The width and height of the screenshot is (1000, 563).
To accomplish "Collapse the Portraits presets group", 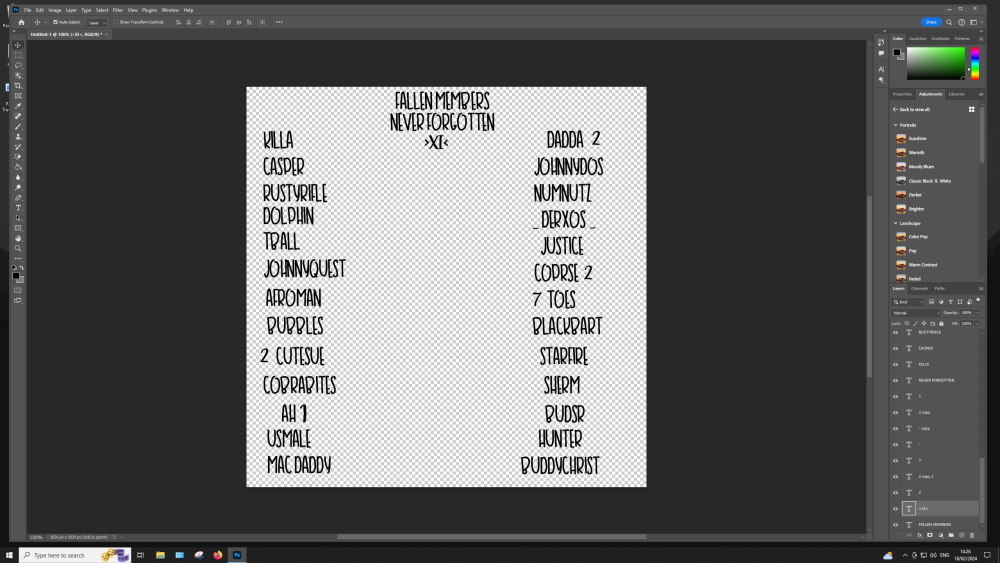I will pyautogui.click(x=895, y=125).
